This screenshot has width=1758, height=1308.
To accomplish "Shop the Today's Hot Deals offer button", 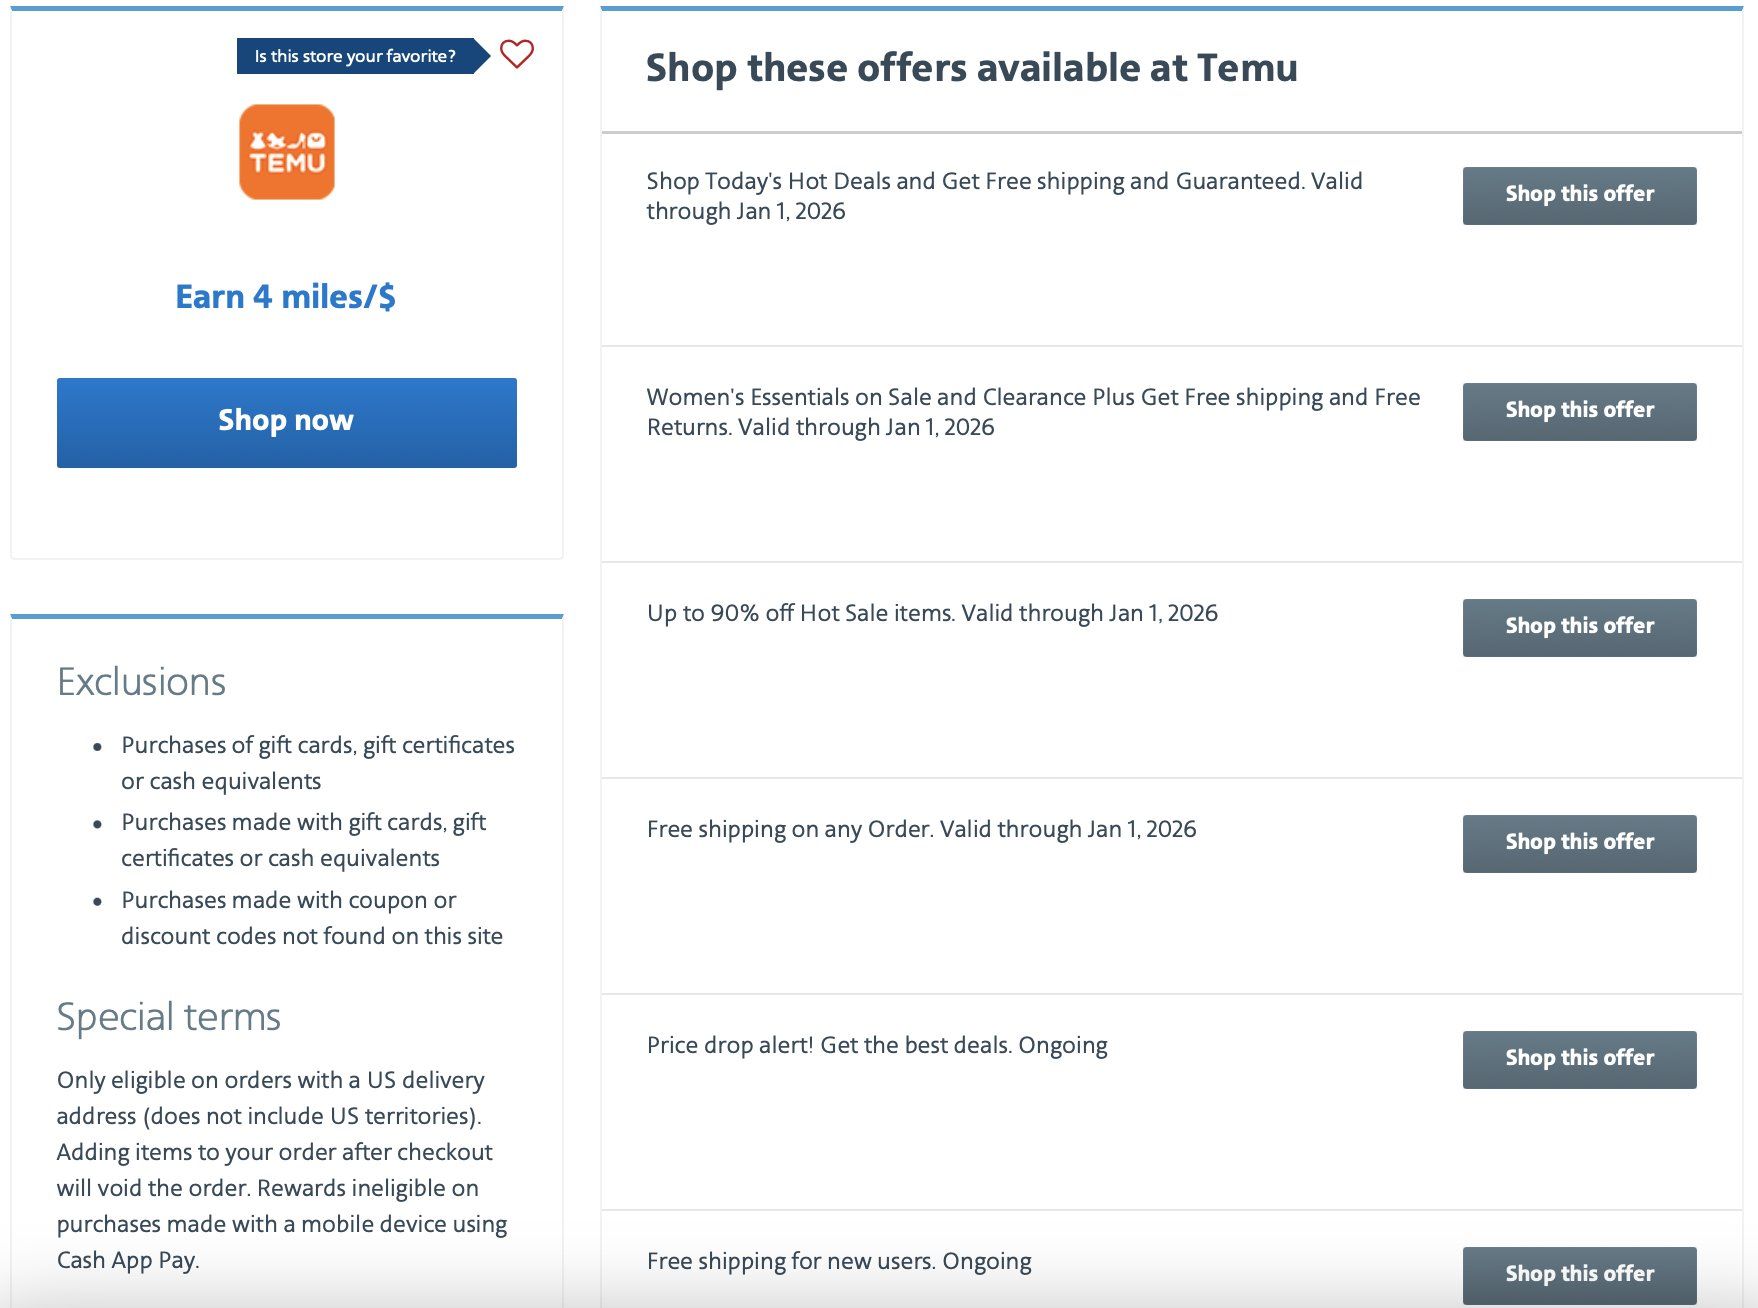I will coord(1579,195).
